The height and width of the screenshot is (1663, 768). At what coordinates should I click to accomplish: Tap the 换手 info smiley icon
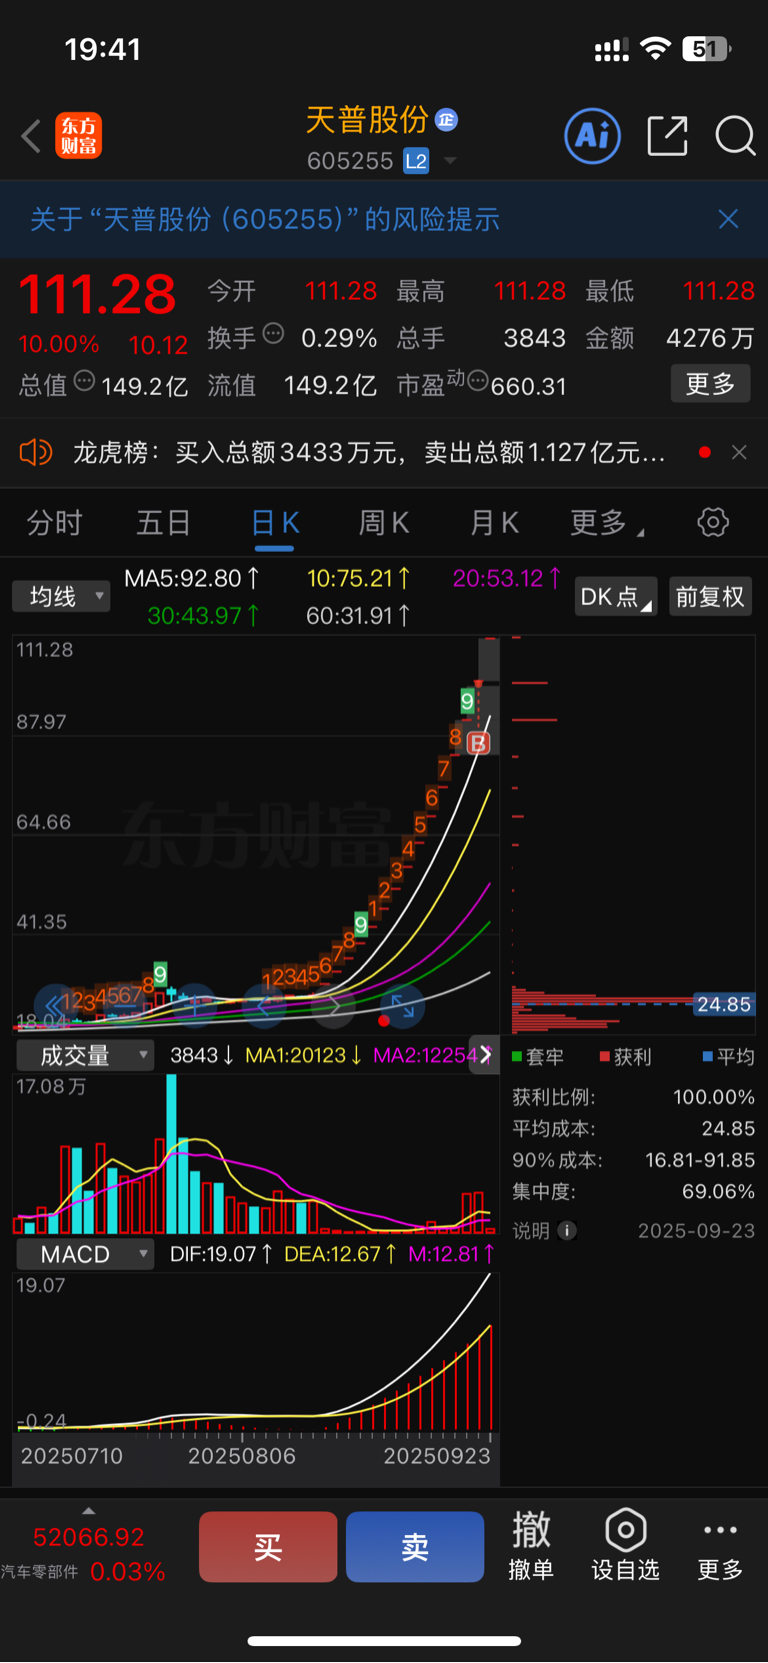point(273,333)
